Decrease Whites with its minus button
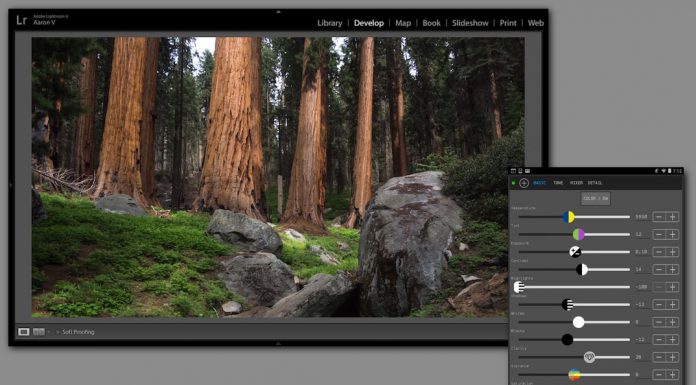The height and width of the screenshot is (385, 696). tap(659, 322)
